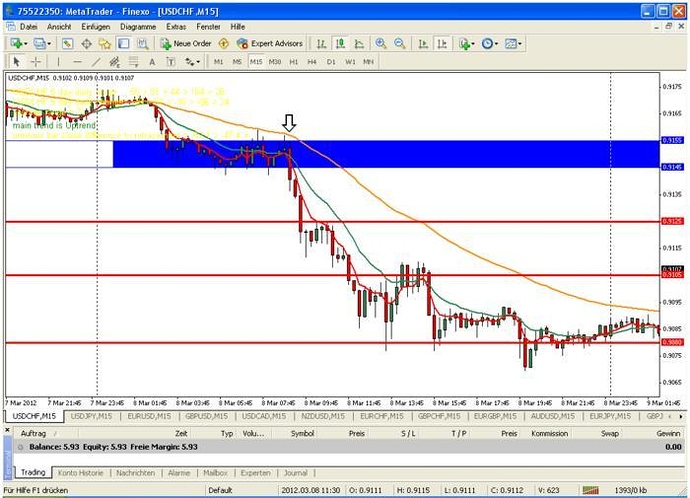
Task: Open the Hilfe menu
Action: click(x=238, y=27)
